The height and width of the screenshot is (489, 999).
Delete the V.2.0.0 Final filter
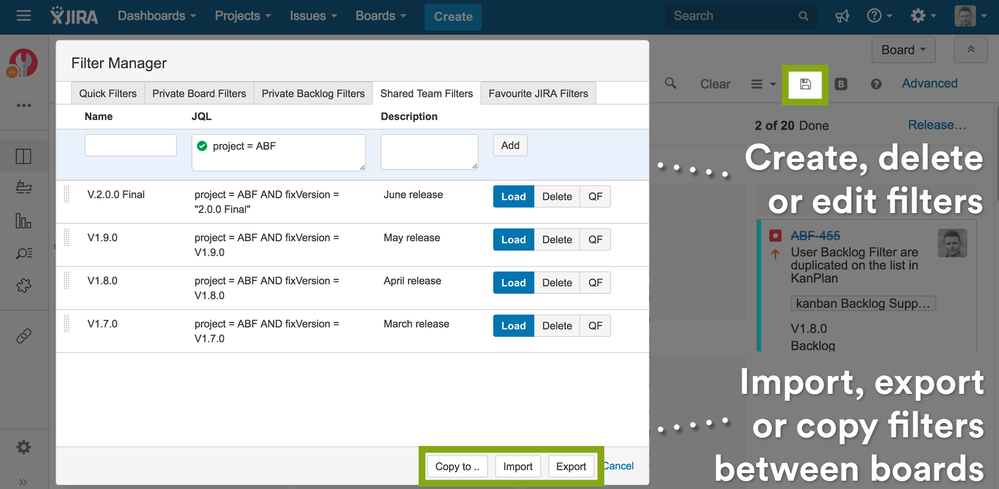(x=557, y=197)
